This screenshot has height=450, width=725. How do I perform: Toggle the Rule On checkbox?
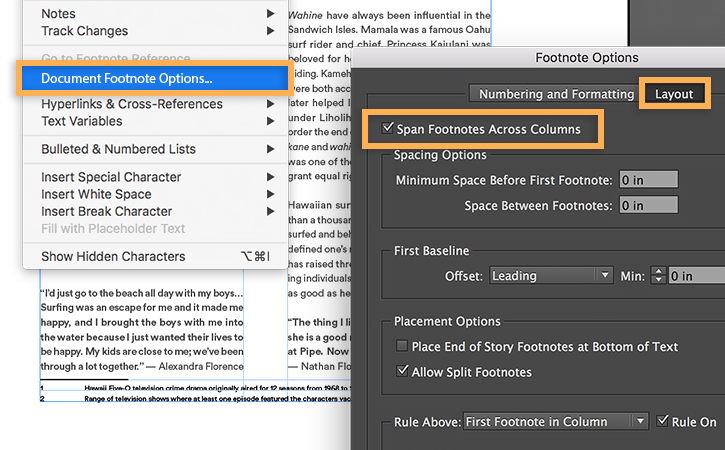pos(662,422)
